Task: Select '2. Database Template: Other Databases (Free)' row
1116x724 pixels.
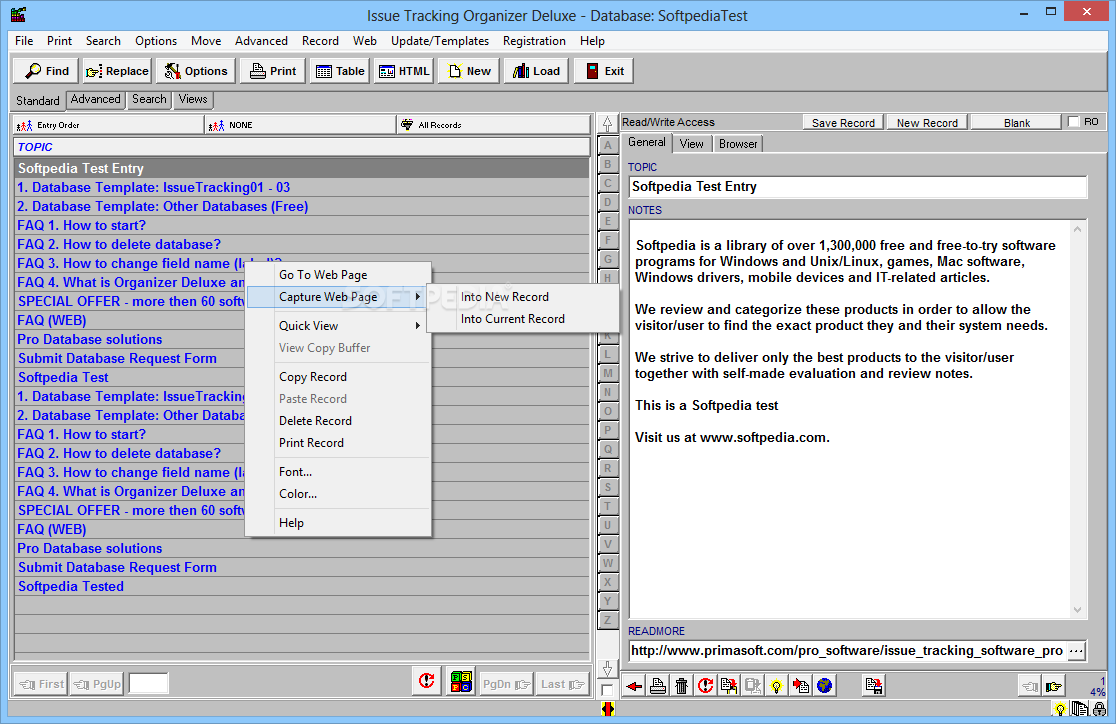Action: [302, 206]
